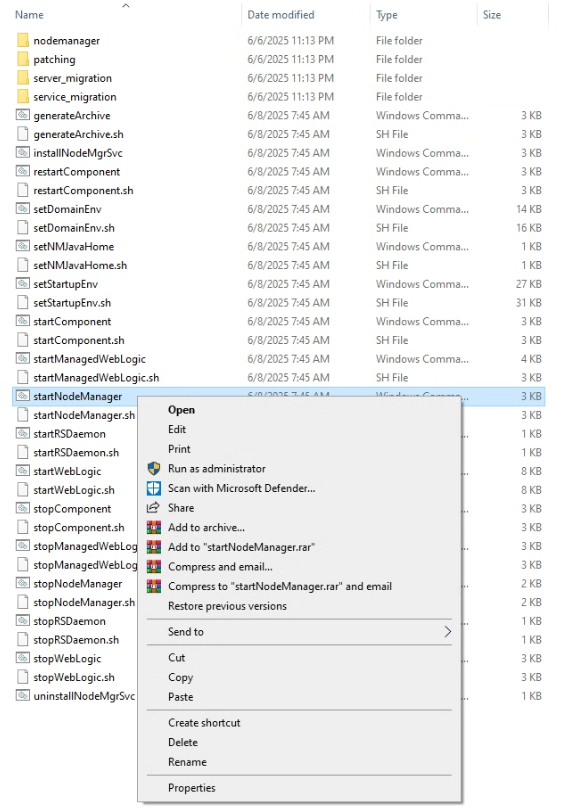Click the startNodeManager command file icon
Viewport: 564px width, 808px height.
tap(23, 396)
